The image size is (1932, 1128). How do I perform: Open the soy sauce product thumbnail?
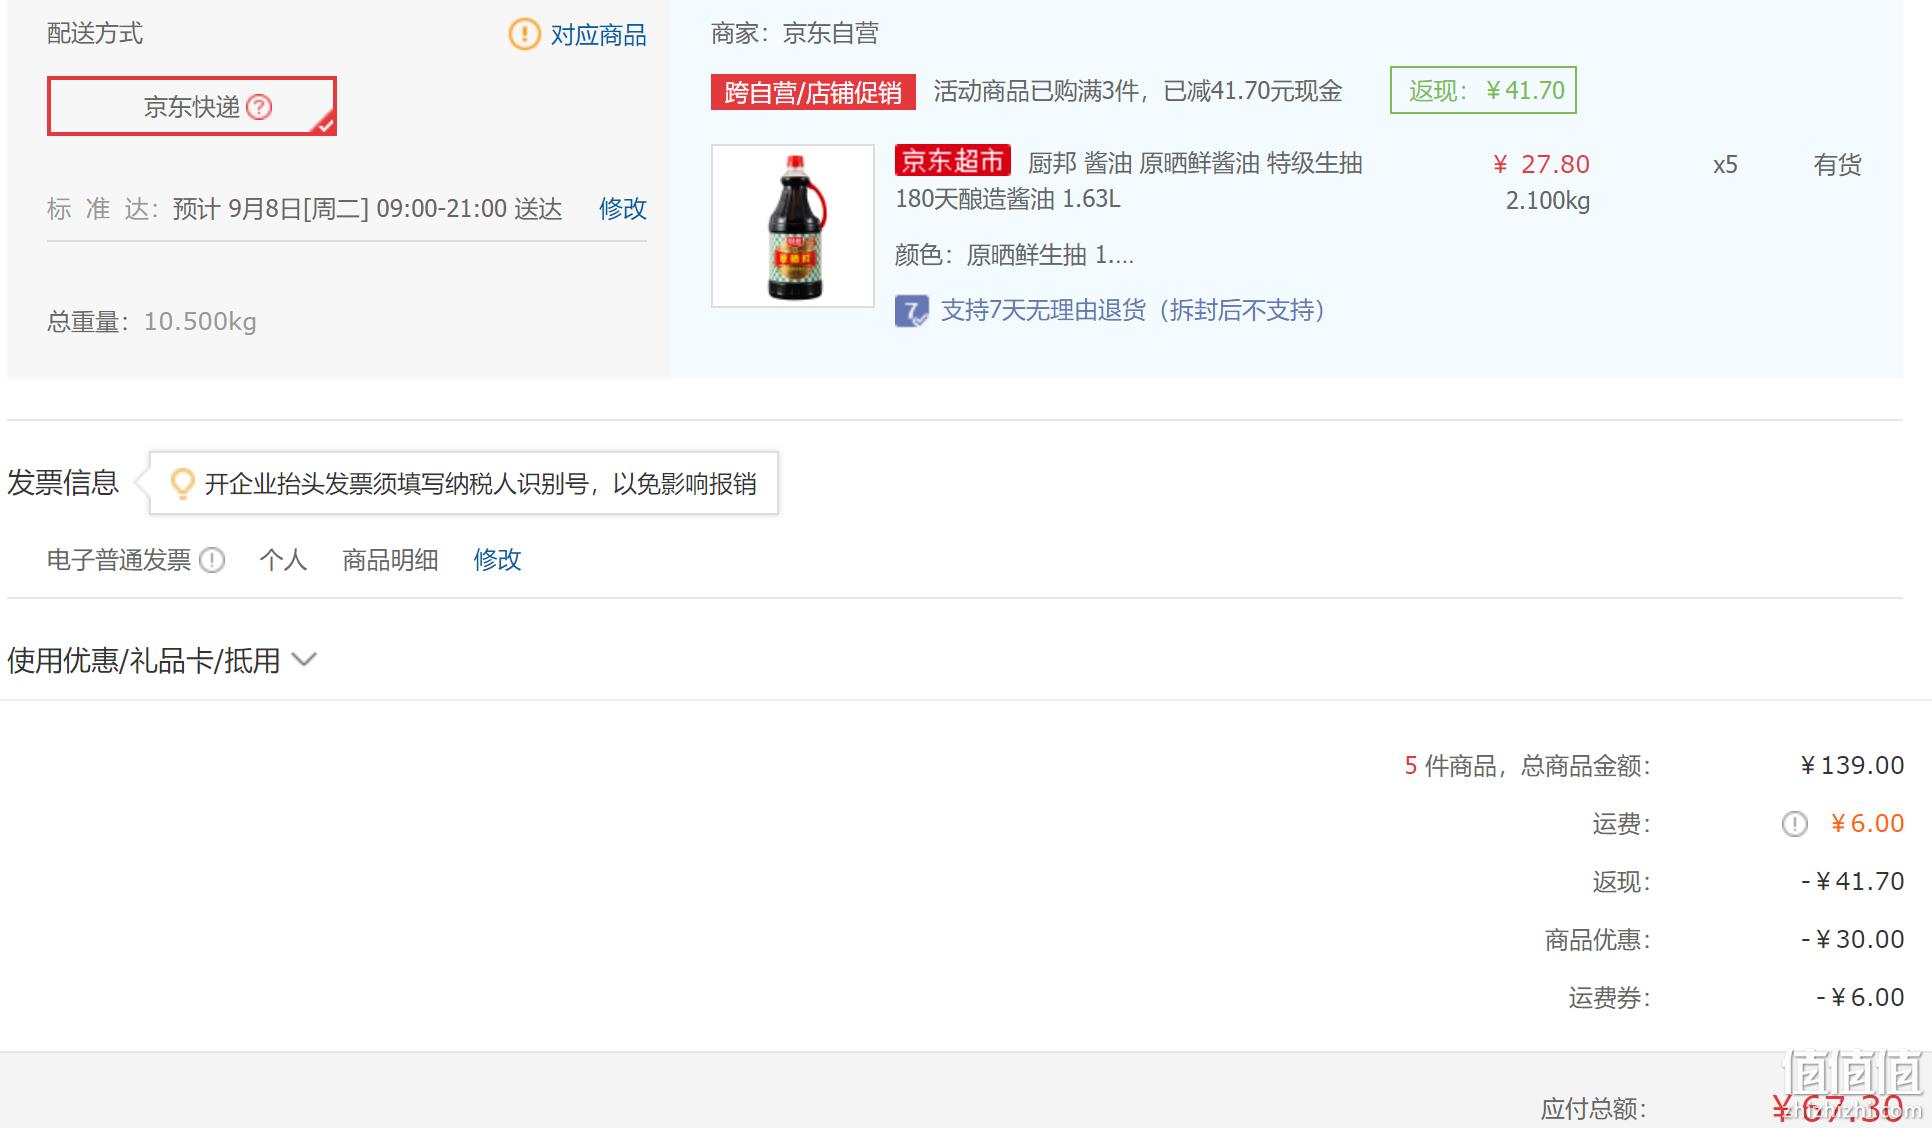tap(793, 226)
